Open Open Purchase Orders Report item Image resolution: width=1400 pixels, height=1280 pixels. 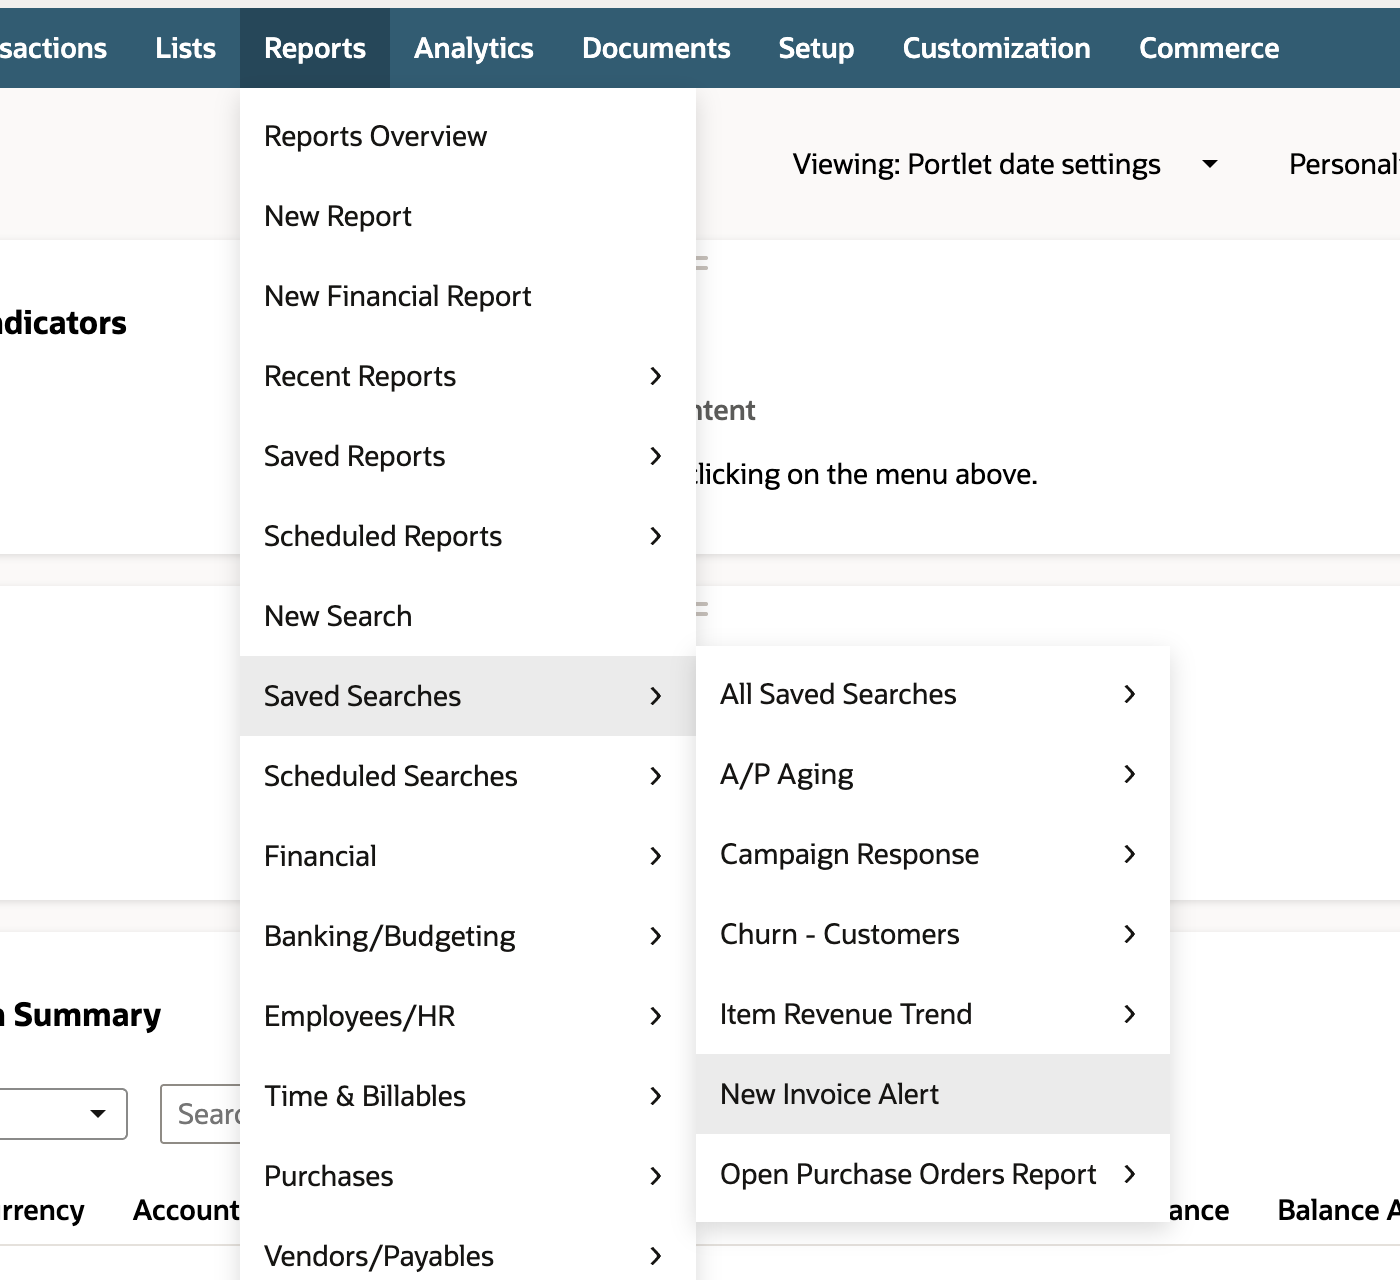click(933, 1174)
